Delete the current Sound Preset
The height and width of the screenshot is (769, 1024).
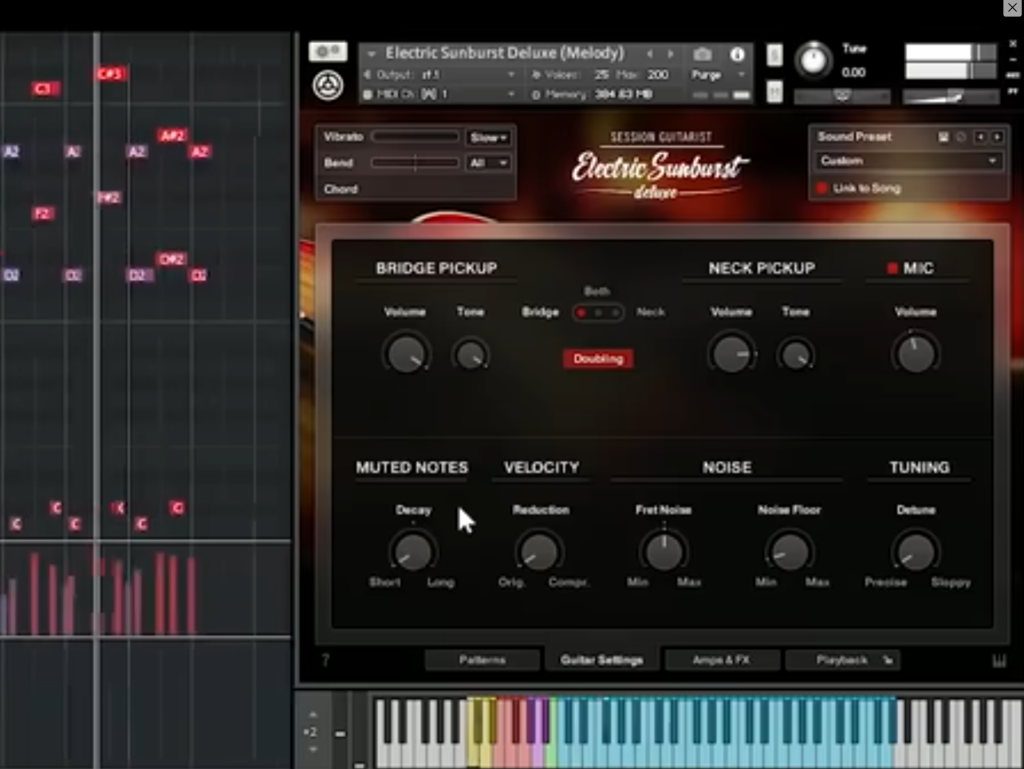click(961, 136)
